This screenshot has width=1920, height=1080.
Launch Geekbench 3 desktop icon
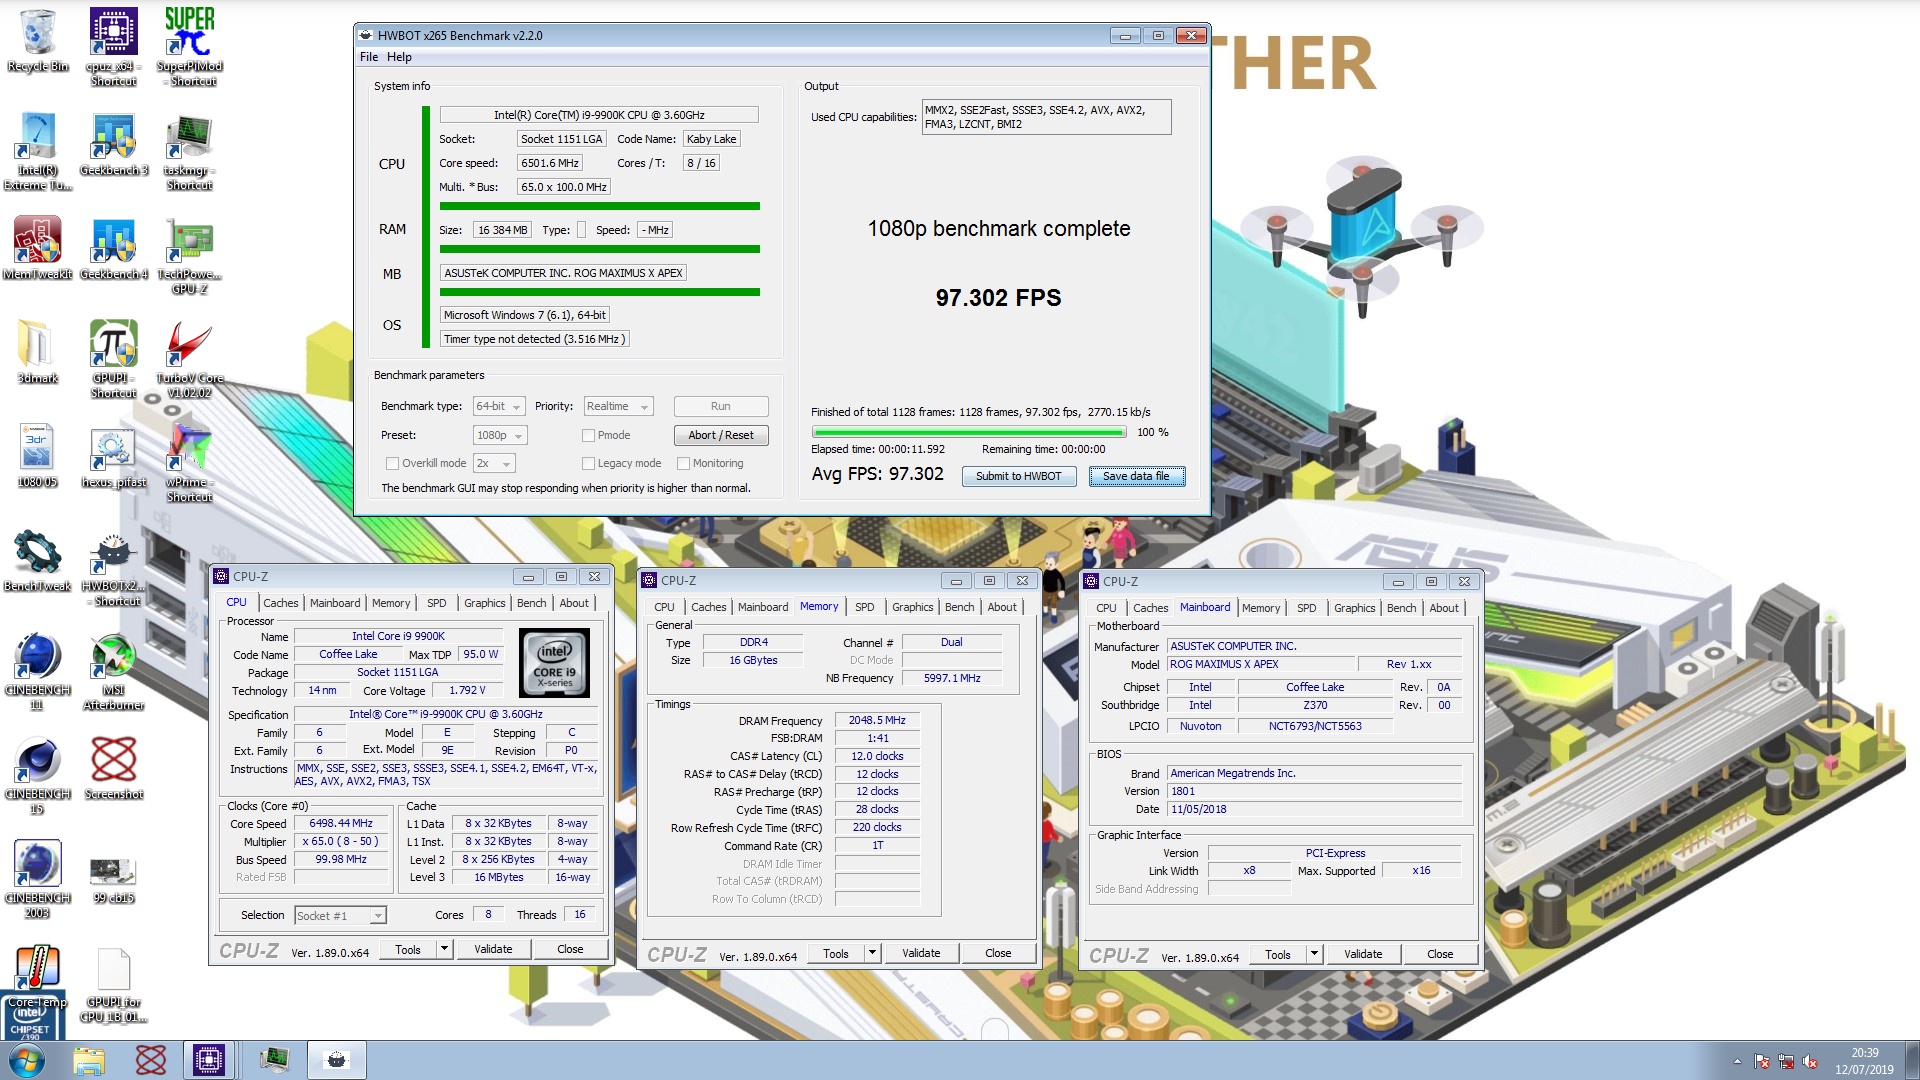click(x=113, y=144)
